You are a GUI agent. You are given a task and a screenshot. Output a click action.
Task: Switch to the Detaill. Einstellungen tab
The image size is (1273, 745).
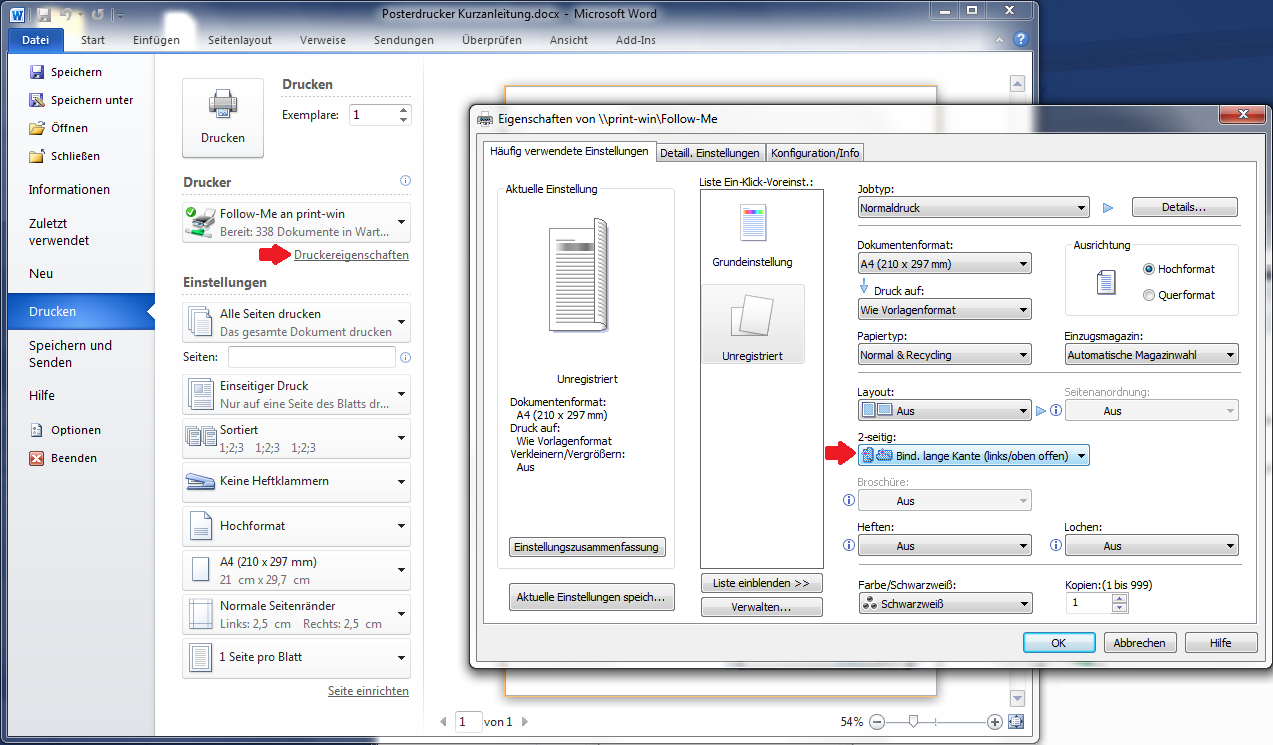pos(710,153)
